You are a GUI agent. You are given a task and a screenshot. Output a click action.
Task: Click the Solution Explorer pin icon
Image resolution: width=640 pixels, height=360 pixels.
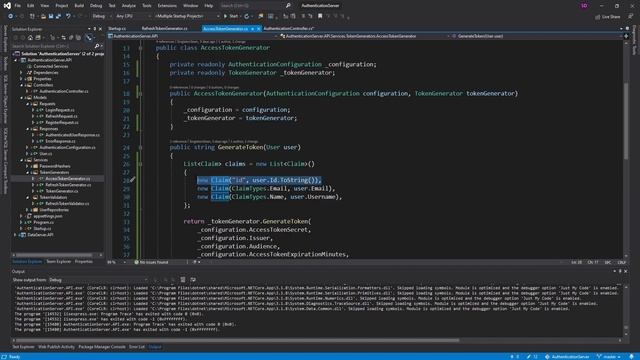tap(95, 29)
